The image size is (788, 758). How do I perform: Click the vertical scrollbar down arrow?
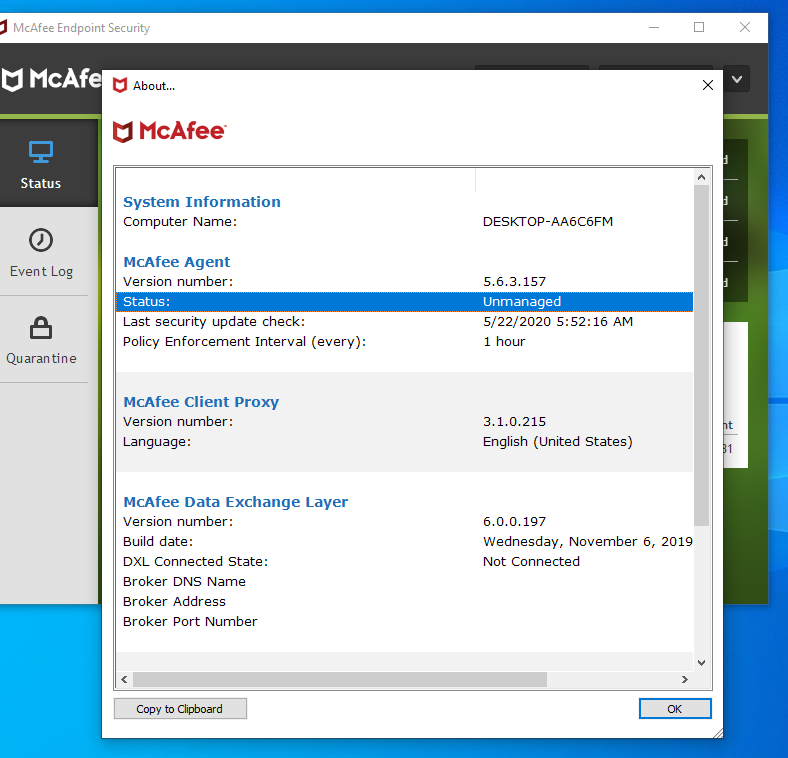[702, 662]
